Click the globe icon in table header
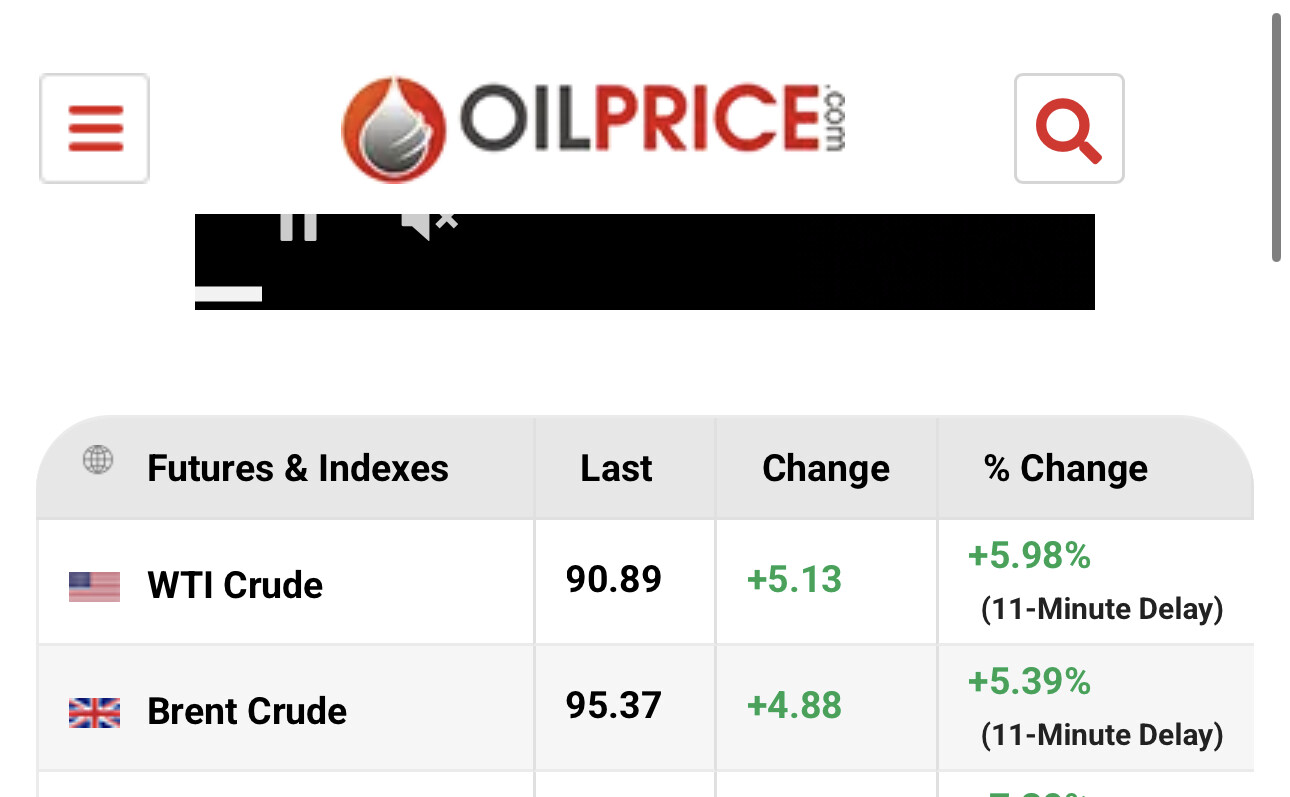1290x797 pixels. pyautogui.click(x=97, y=461)
